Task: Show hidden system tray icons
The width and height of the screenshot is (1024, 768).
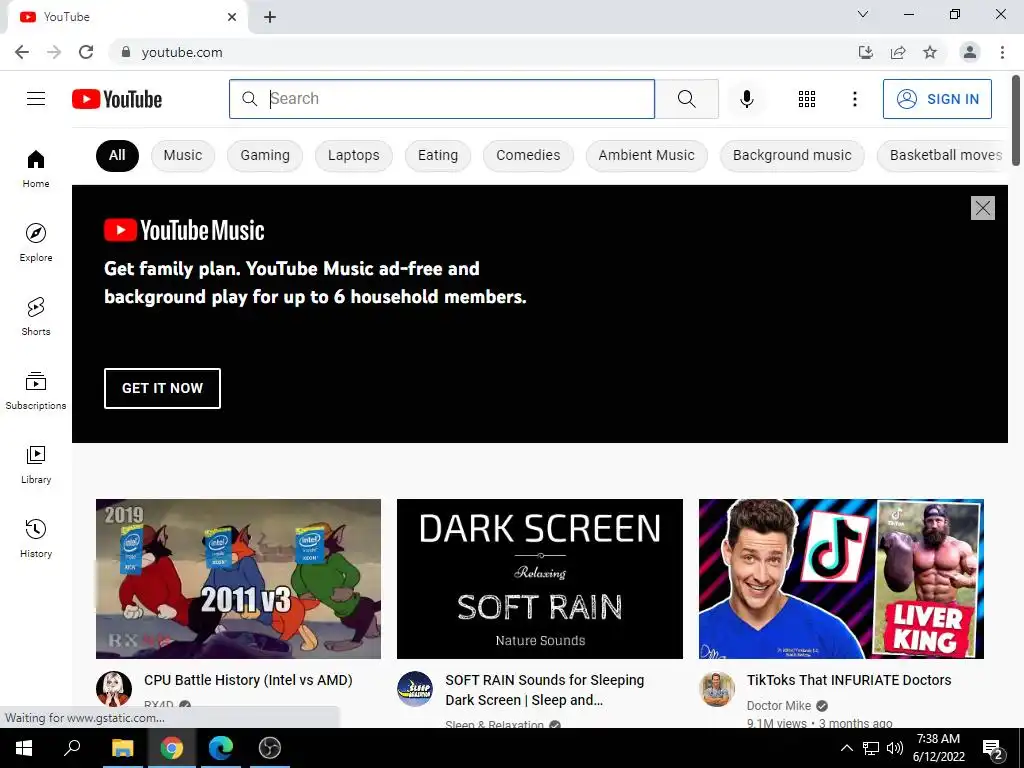Action: [846, 748]
